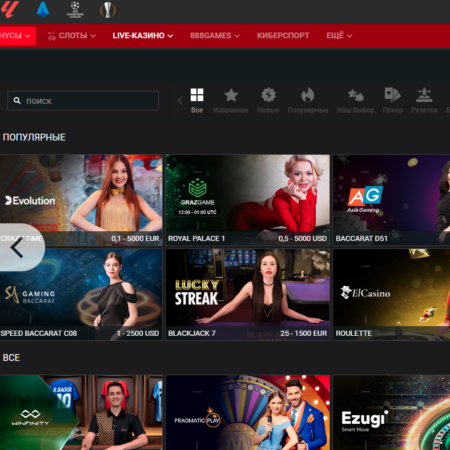Open the LaLiga league icon

[10, 9]
